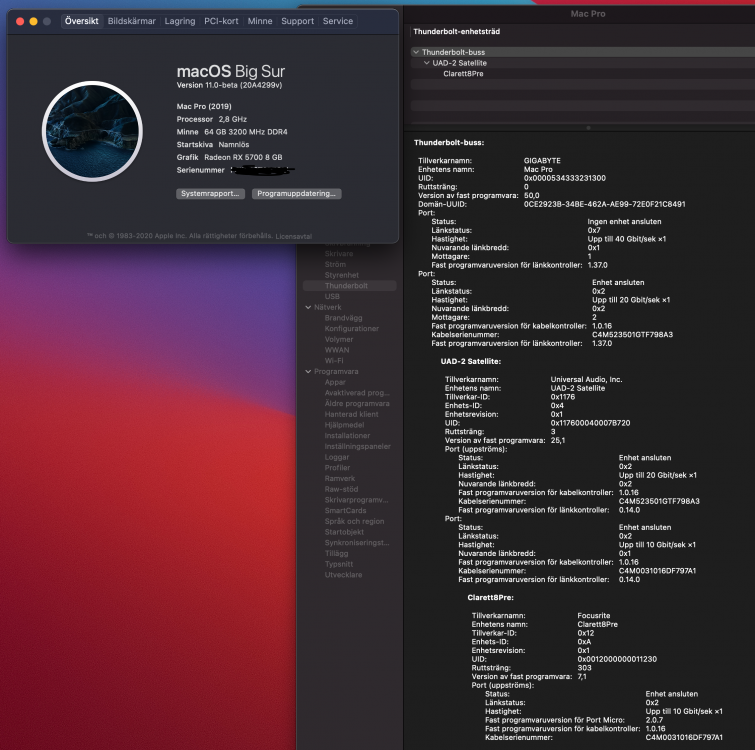This screenshot has width=755, height=750.
Task: Open the Bildskärmar tab
Action: 131,21
